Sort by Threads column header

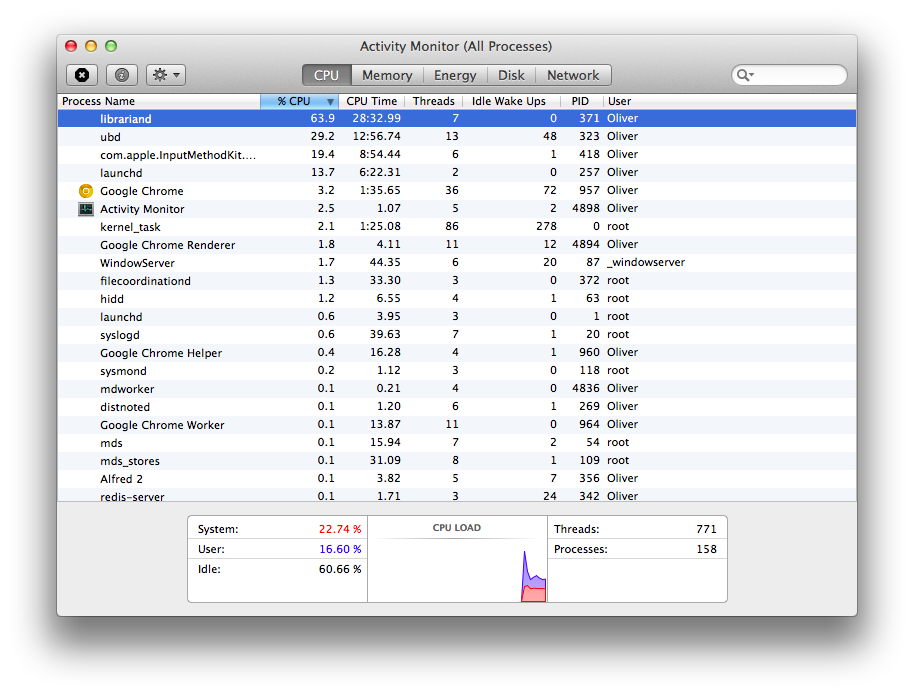pyautogui.click(x=434, y=101)
